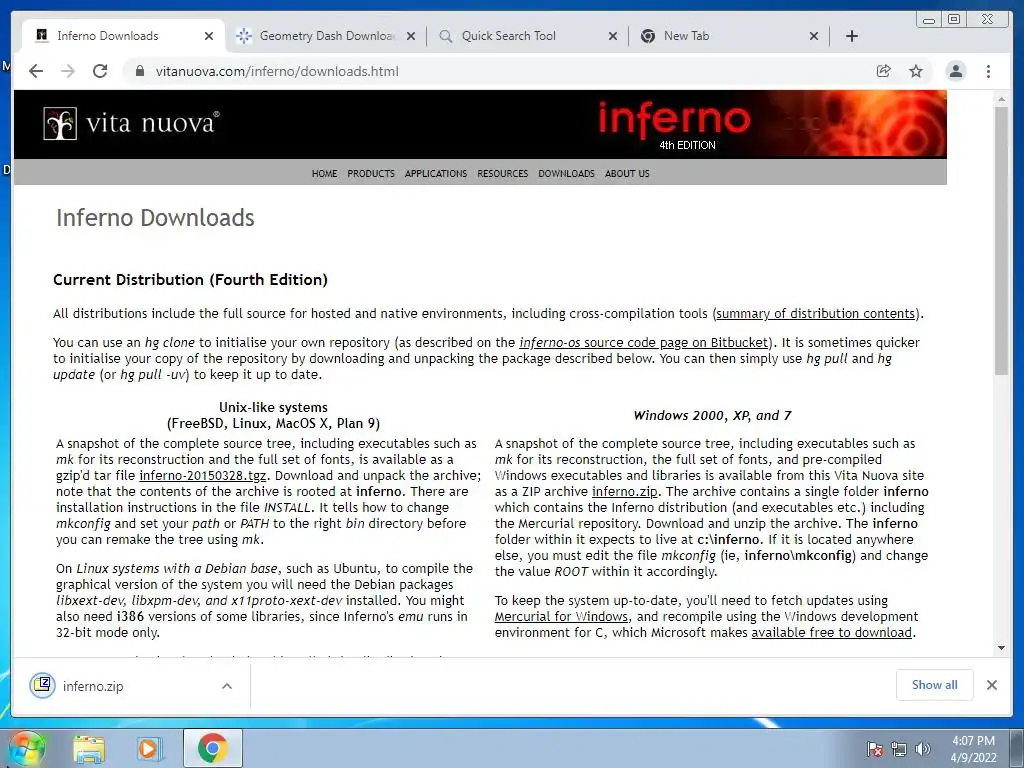
Task: Click the forward navigation arrow
Action: pyautogui.click(x=68, y=71)
